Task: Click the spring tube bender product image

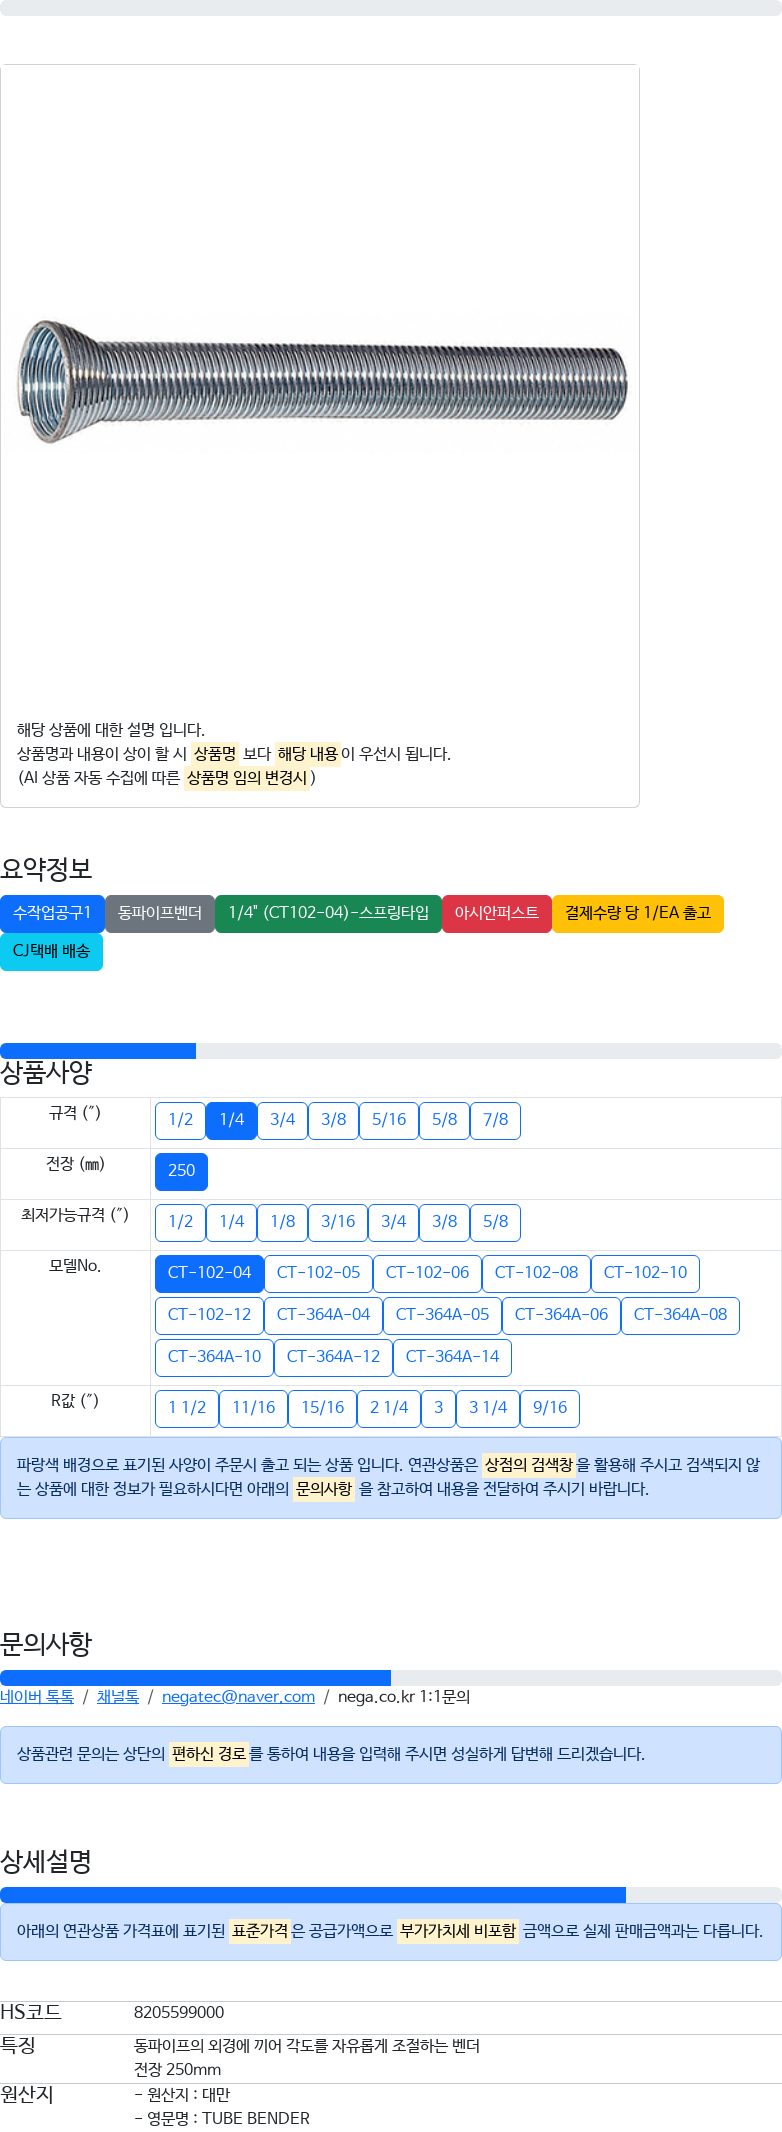Action: coord(322,382)
